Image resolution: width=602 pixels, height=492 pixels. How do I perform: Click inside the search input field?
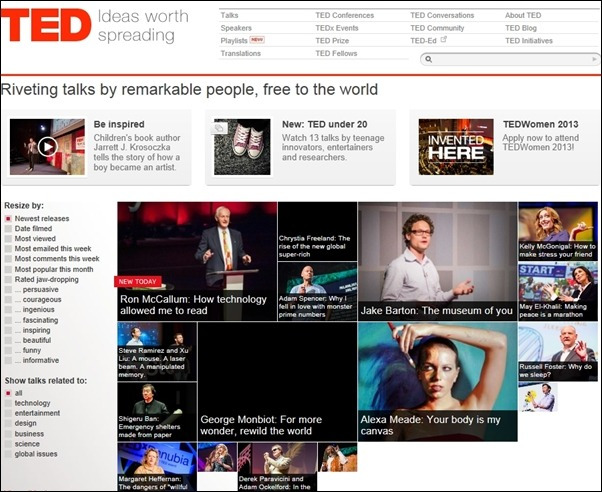[x=511, y=59]
